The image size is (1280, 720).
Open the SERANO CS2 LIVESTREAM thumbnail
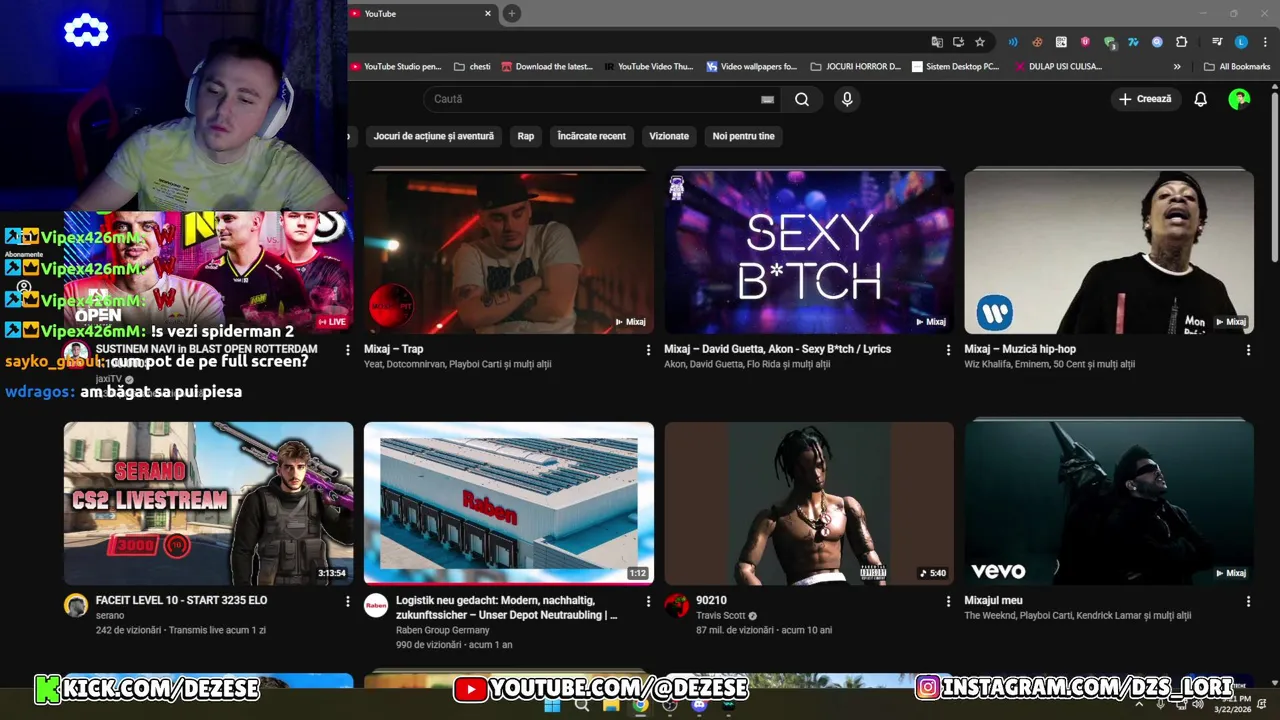point(208,503)
